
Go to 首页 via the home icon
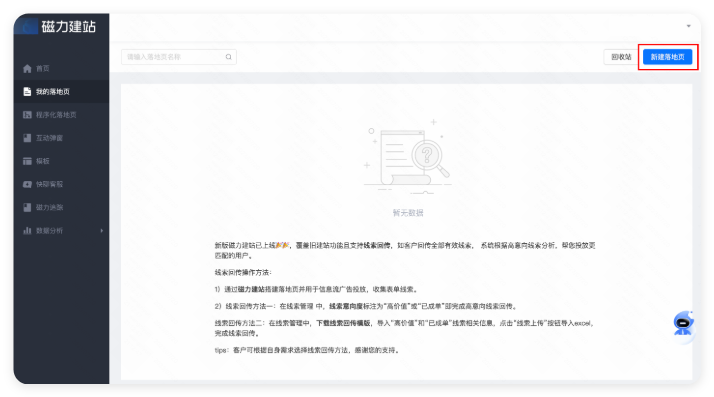coord(27,69)
